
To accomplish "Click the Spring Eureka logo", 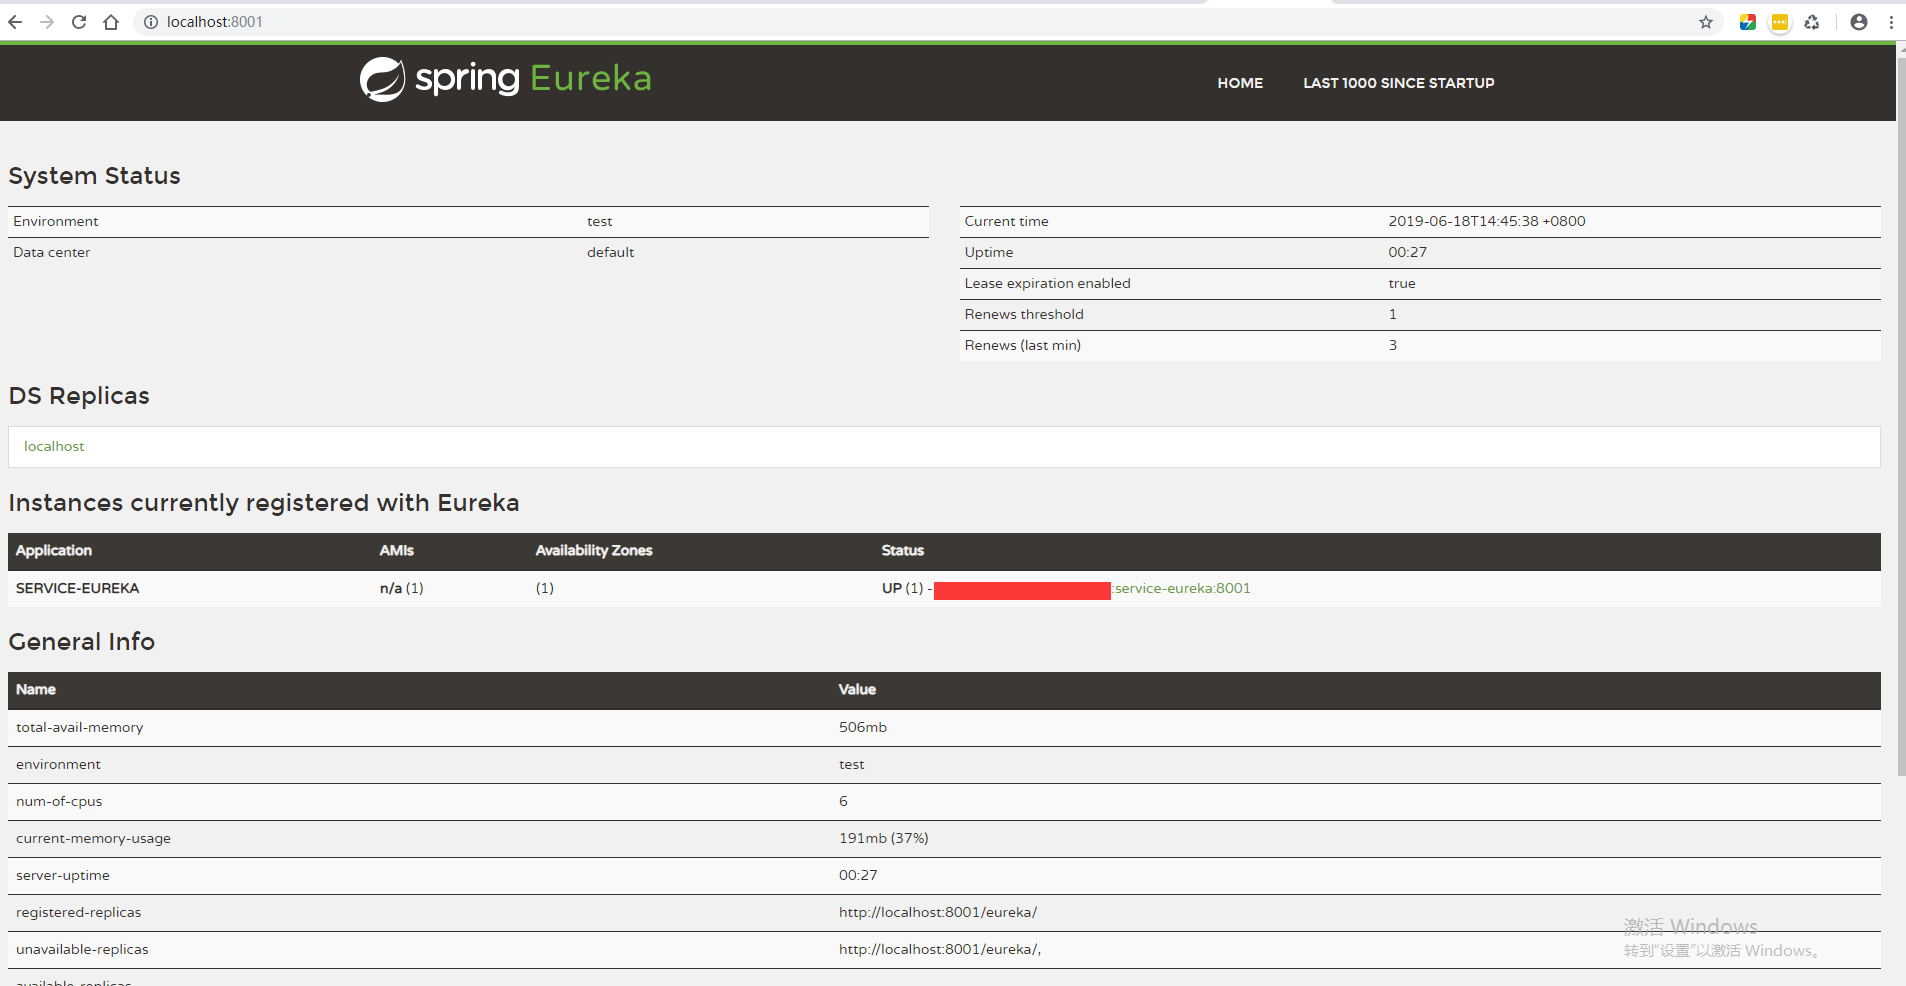I will [x=505, y=78].
